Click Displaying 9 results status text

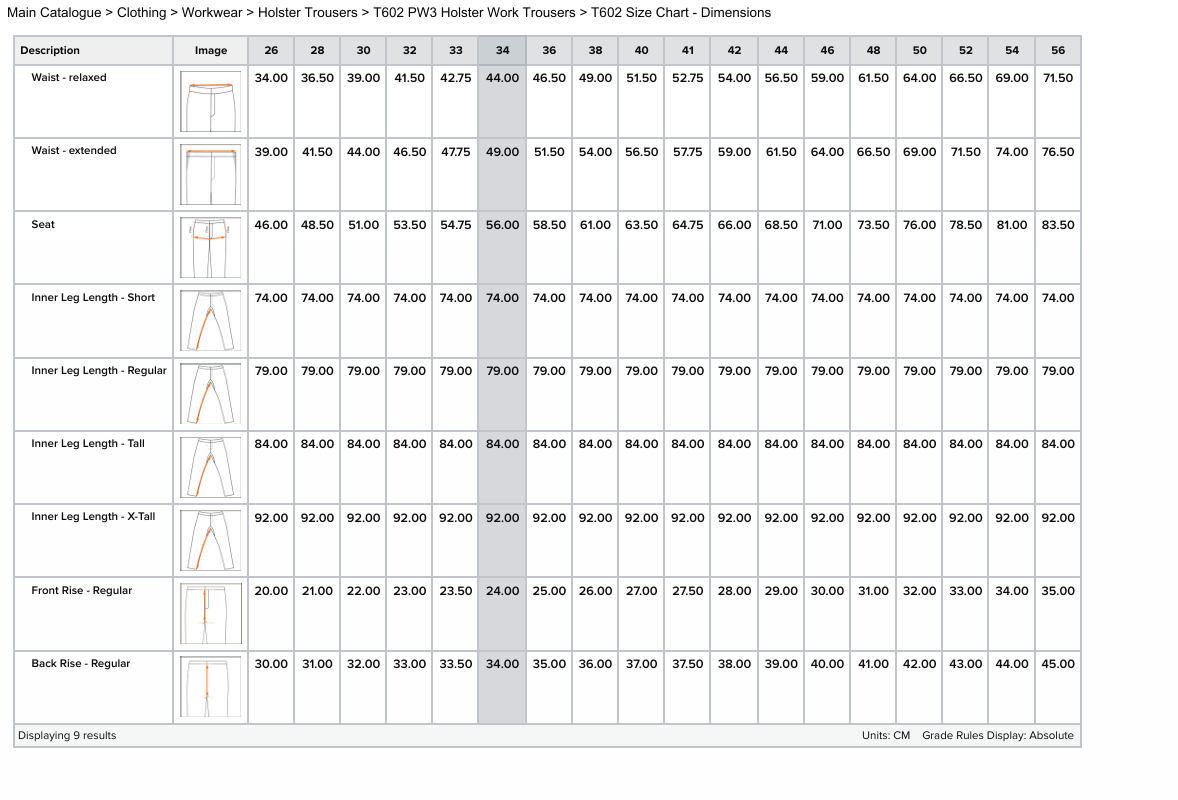(x=67, y=735)
